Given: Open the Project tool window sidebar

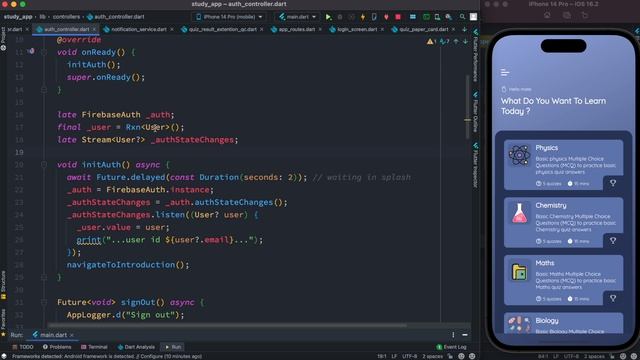Looking at the screenshot, I should [3, 39].
